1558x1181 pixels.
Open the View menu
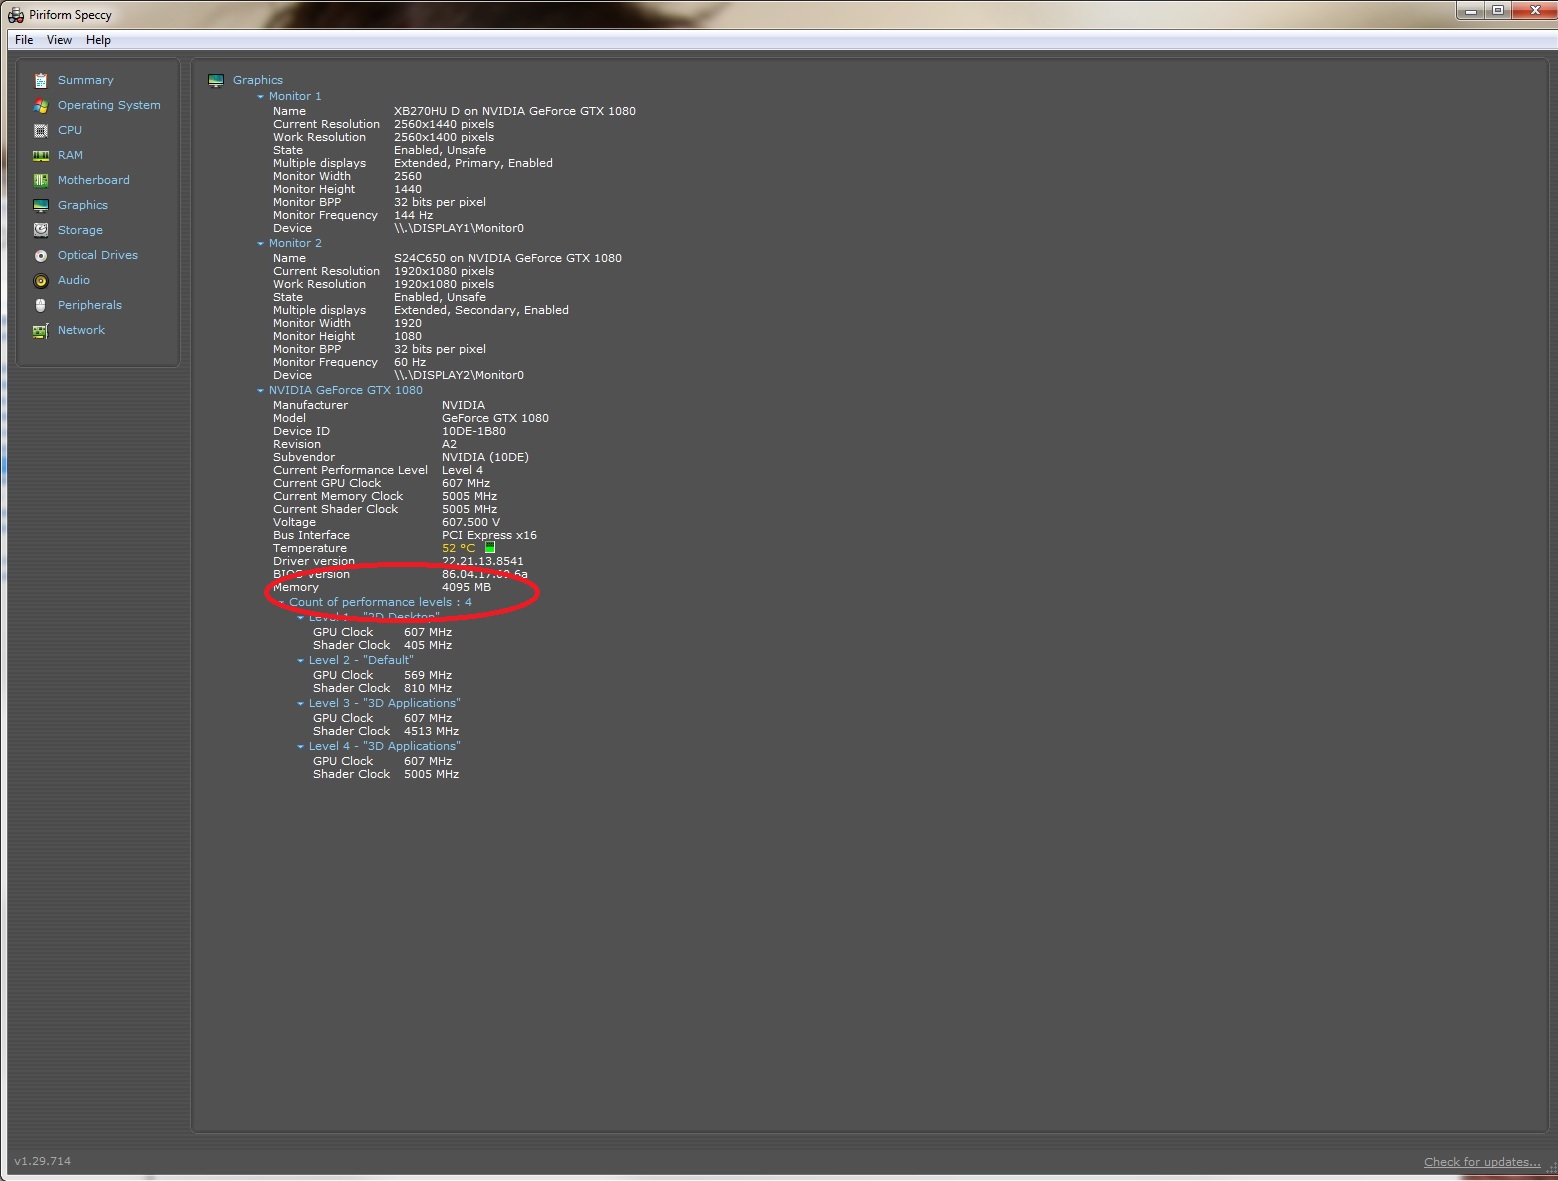59,40
